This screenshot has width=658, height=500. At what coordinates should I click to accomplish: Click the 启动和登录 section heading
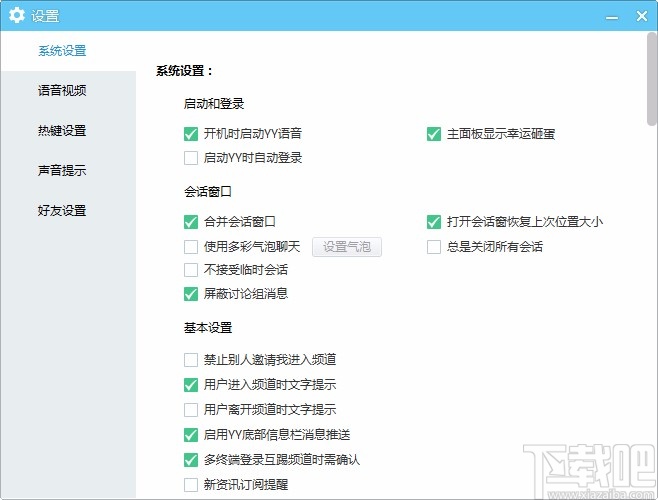pyautogui.click(x=214, y=104)
